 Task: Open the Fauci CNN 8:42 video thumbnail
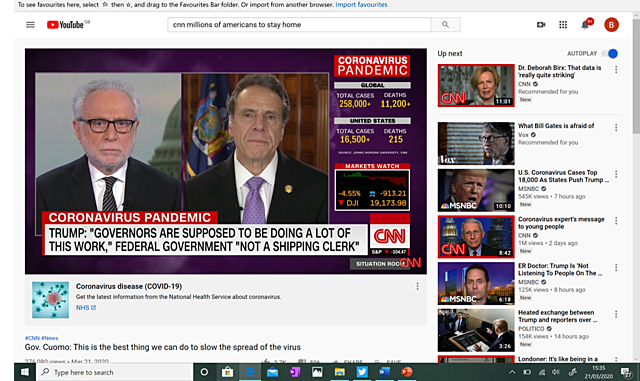tap(476, 237)
